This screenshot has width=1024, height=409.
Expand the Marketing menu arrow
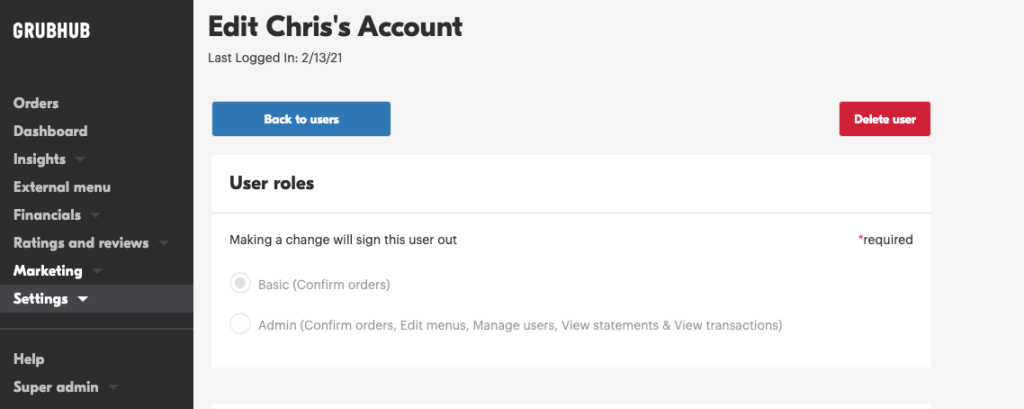[97, 271]
